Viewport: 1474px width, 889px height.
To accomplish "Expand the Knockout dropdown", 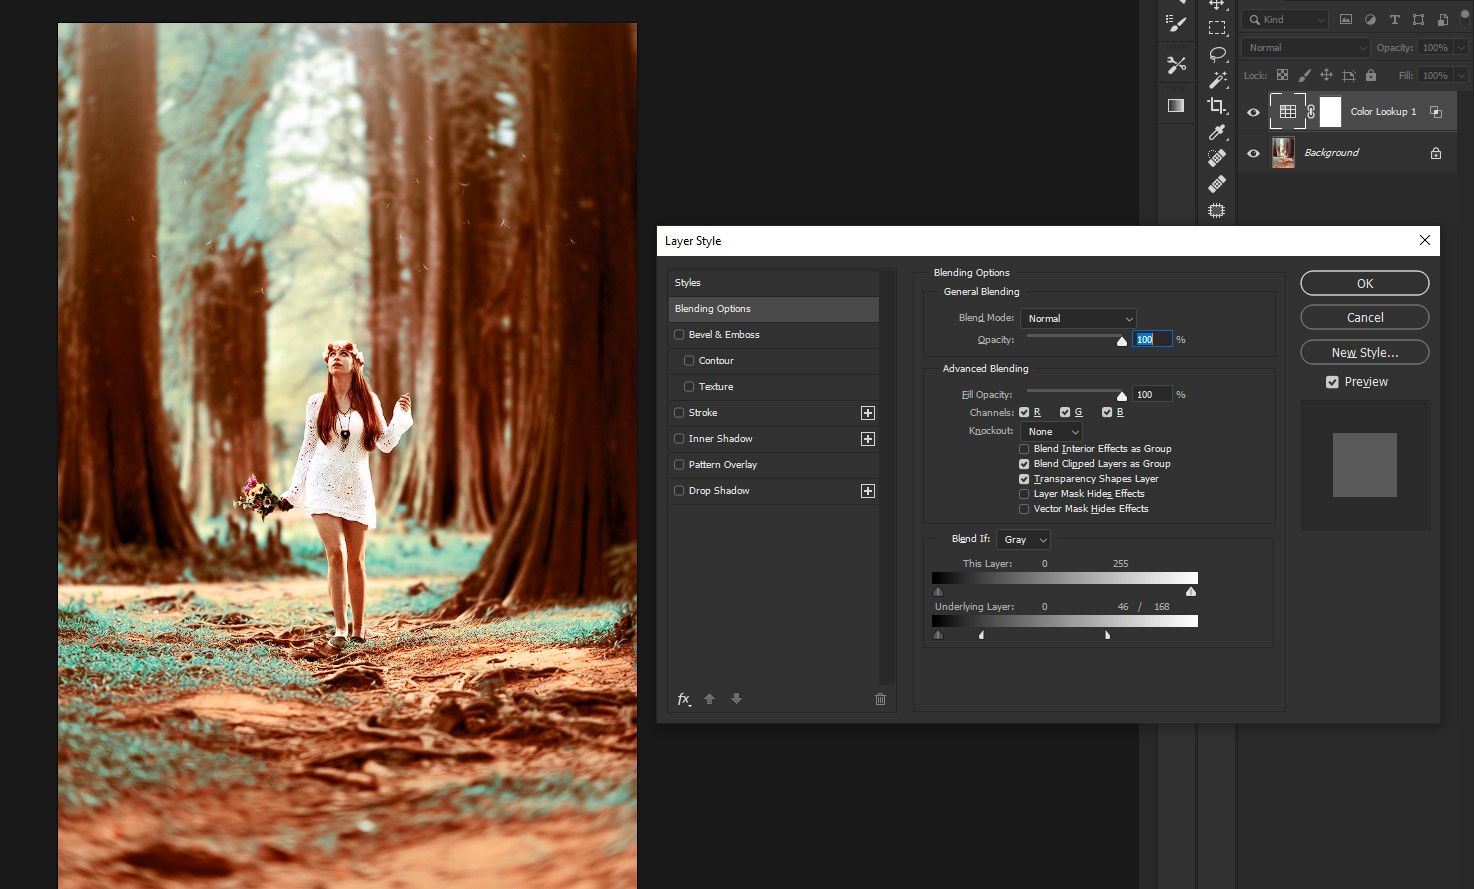I will [x=1052, y=431].
